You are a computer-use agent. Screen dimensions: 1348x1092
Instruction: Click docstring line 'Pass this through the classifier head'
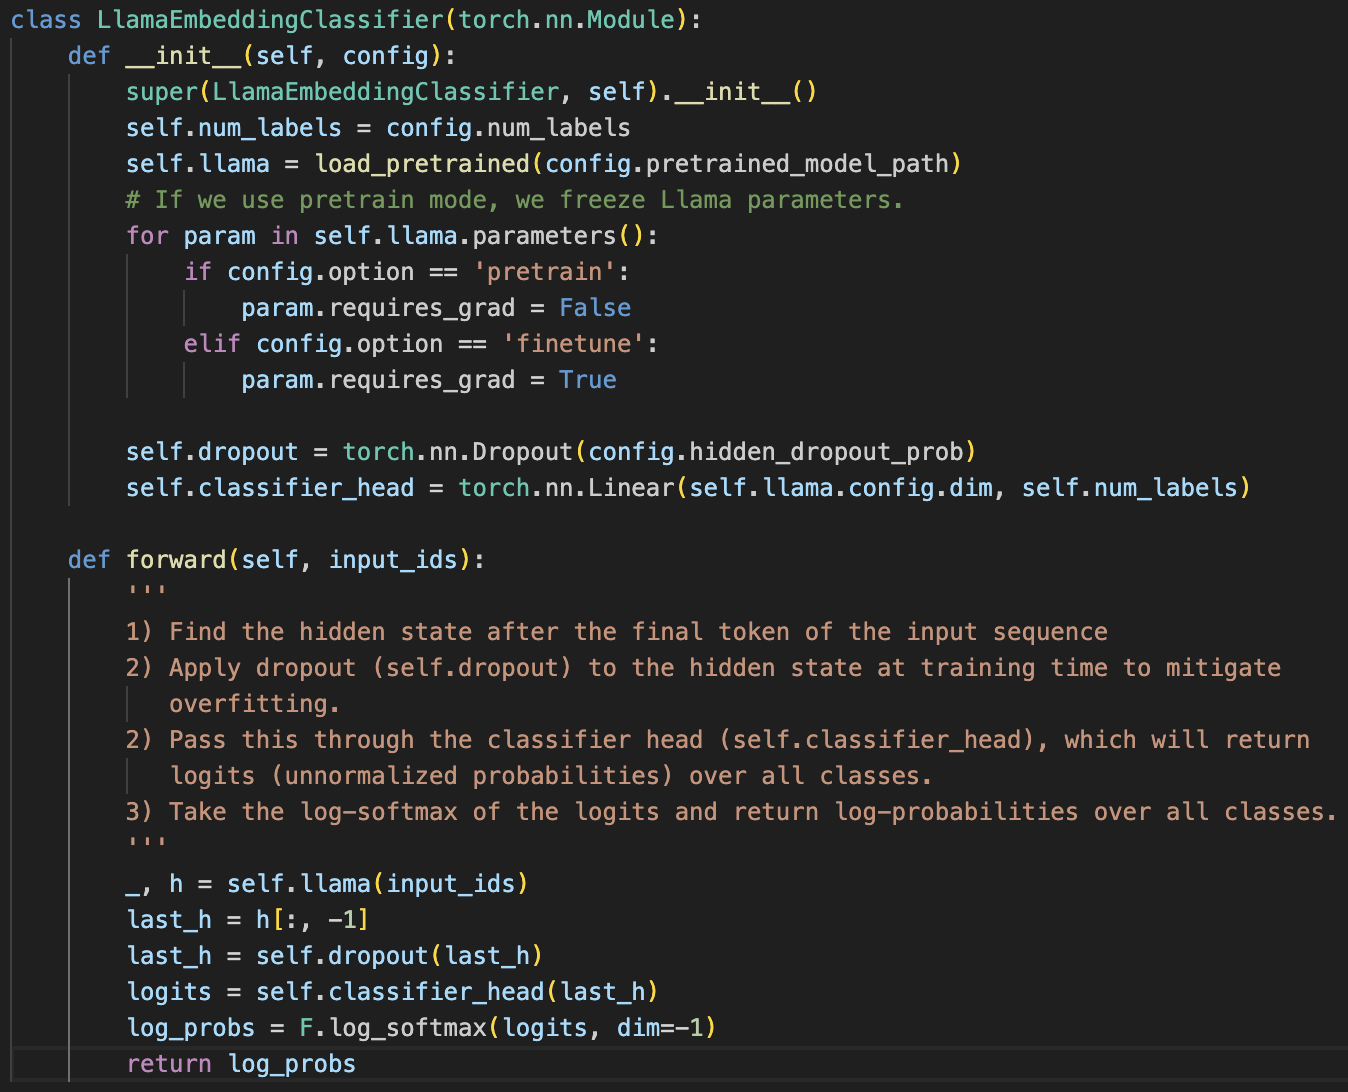coord(718,739)
